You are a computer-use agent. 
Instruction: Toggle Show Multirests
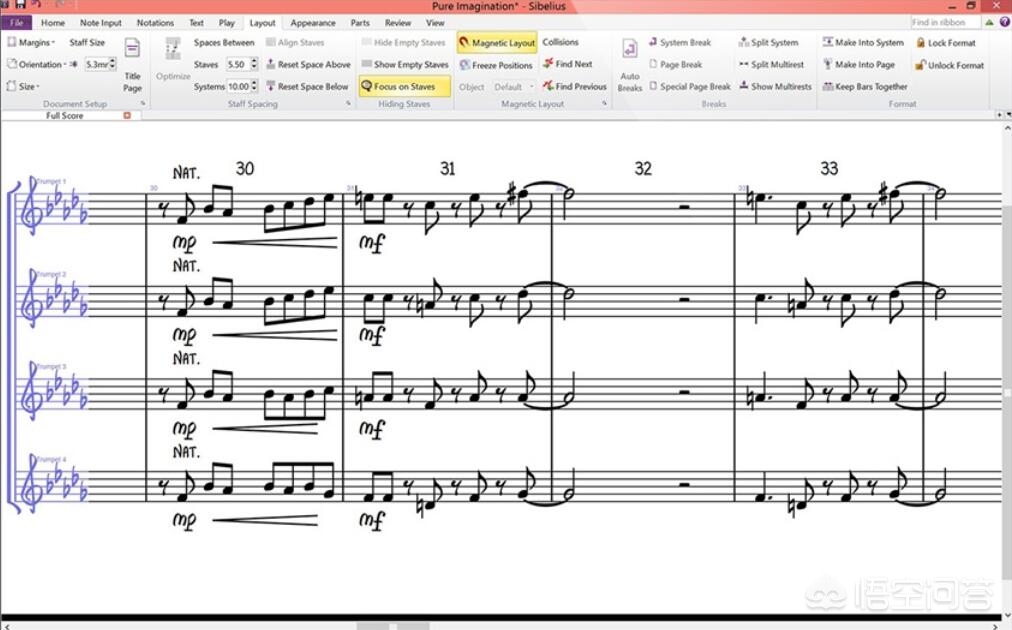[x=775, y=86]
